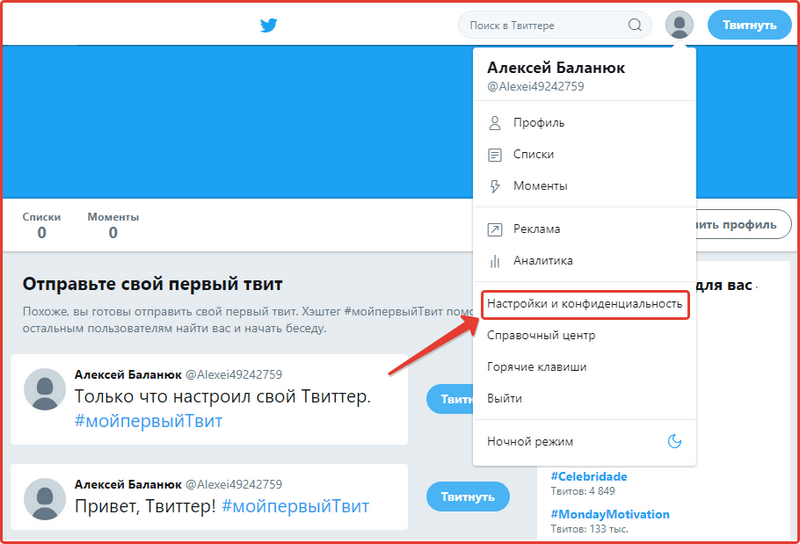Open the Списки counter tab
800x544 pixels.
point(41,225)
